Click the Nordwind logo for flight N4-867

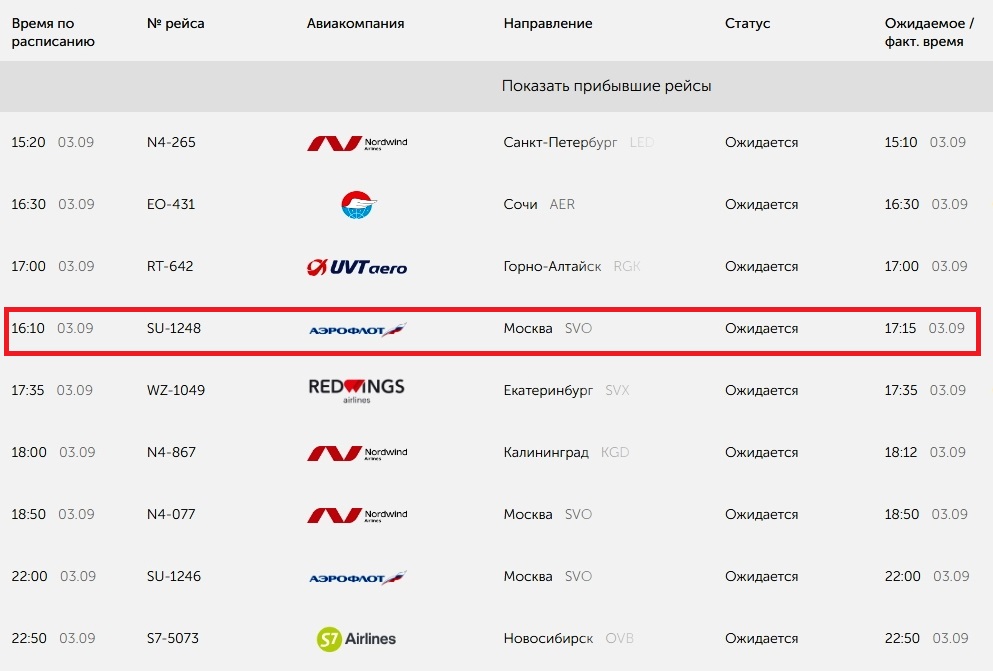(x=357, y=453)
